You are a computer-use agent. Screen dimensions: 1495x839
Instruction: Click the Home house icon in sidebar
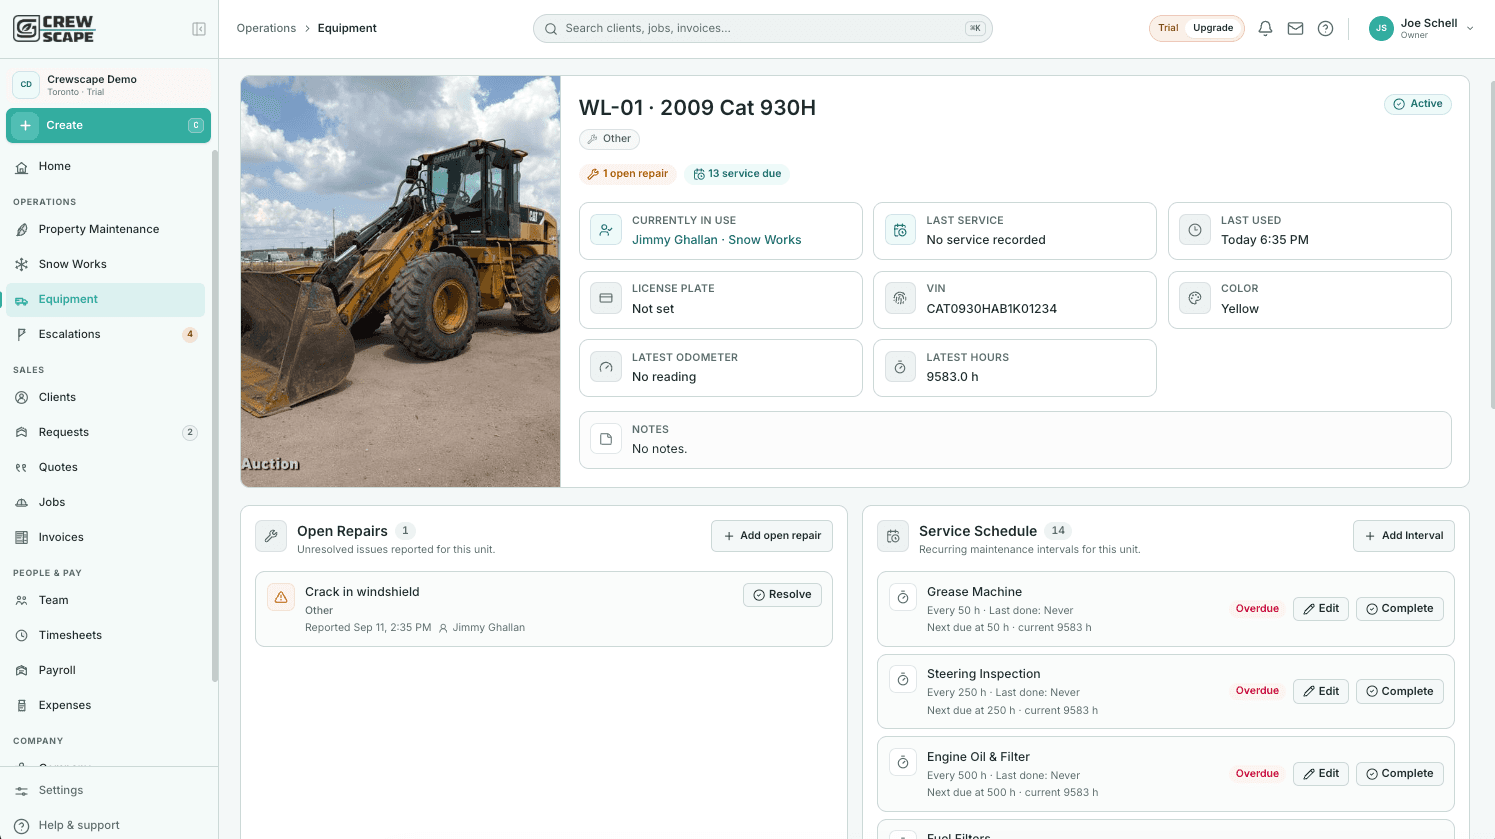(x=22, y=167)
